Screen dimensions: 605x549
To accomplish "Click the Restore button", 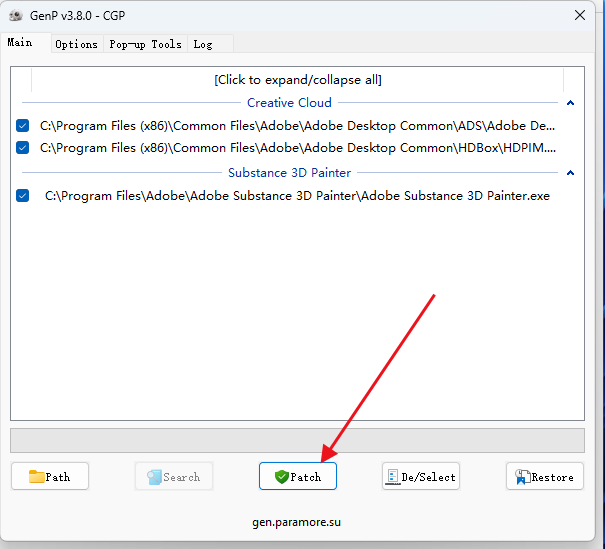I will coord(545,476).
